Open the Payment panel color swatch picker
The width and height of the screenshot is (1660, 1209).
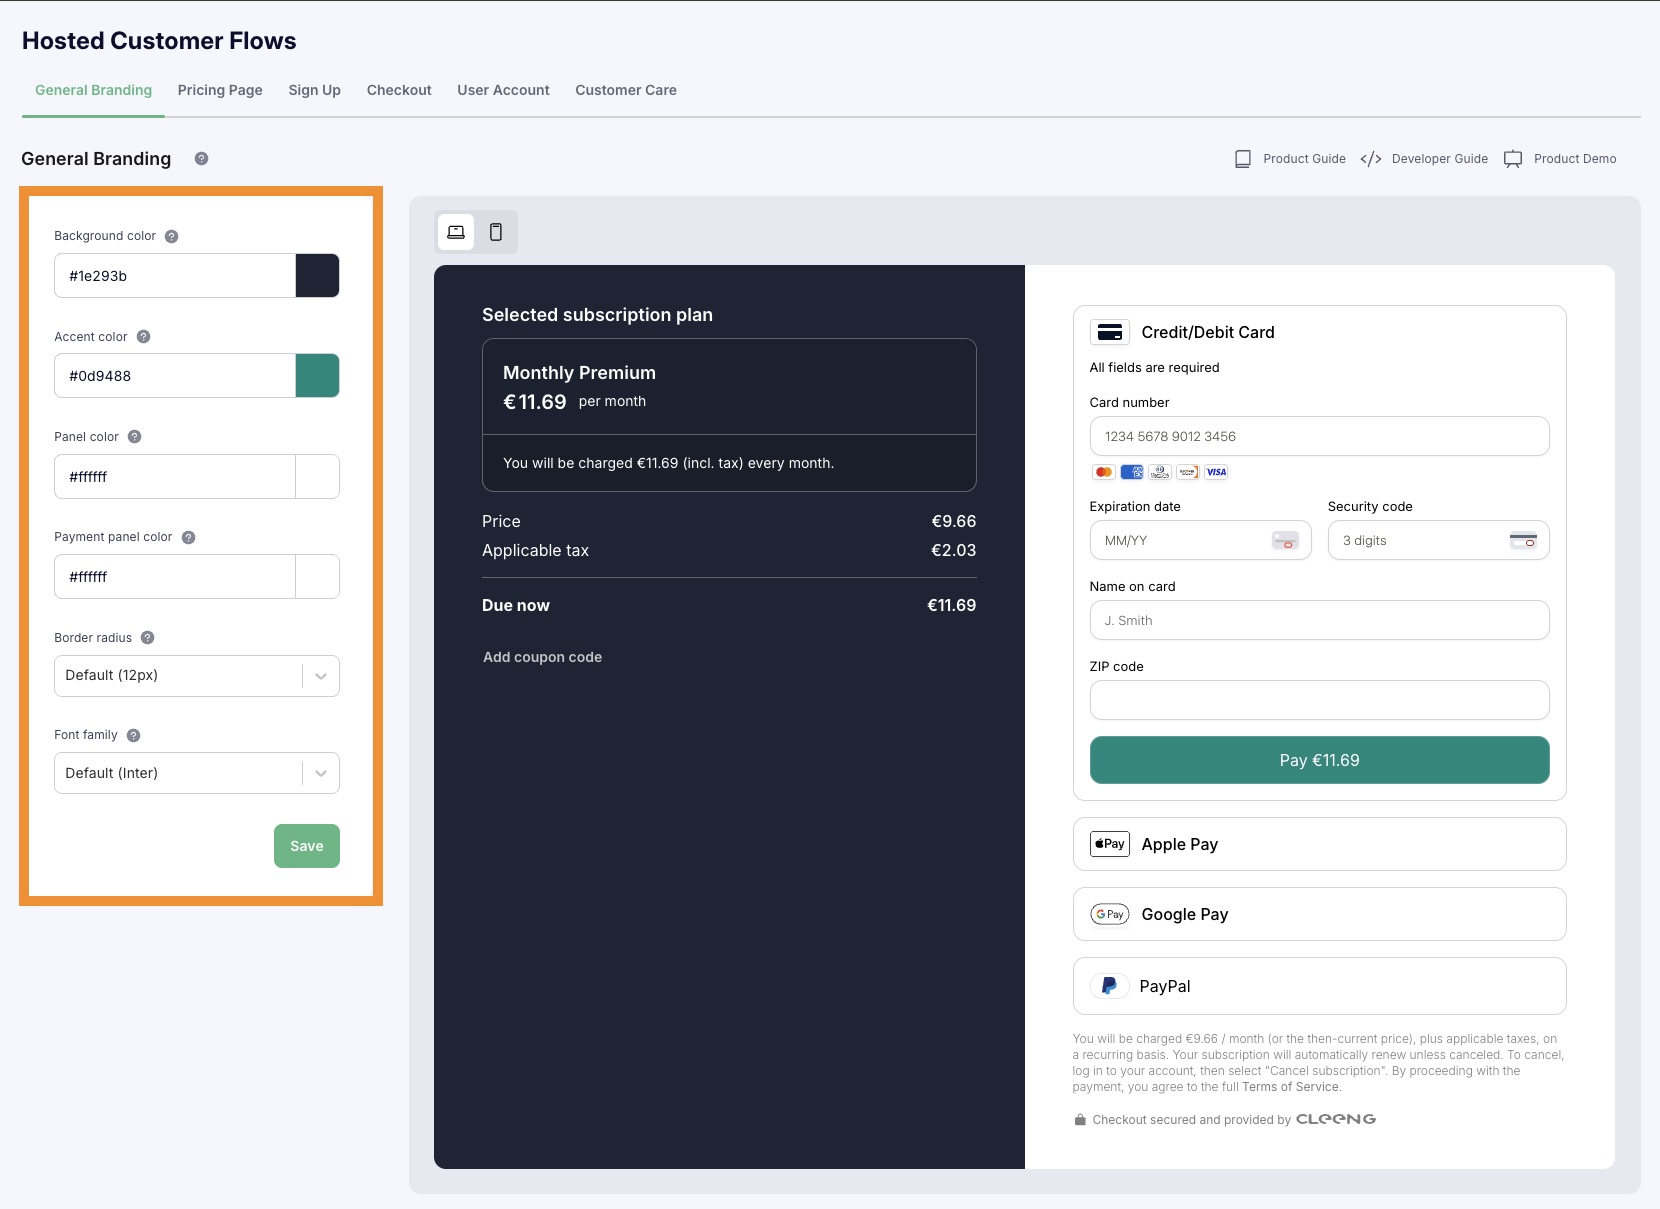[x=318, y=577]
